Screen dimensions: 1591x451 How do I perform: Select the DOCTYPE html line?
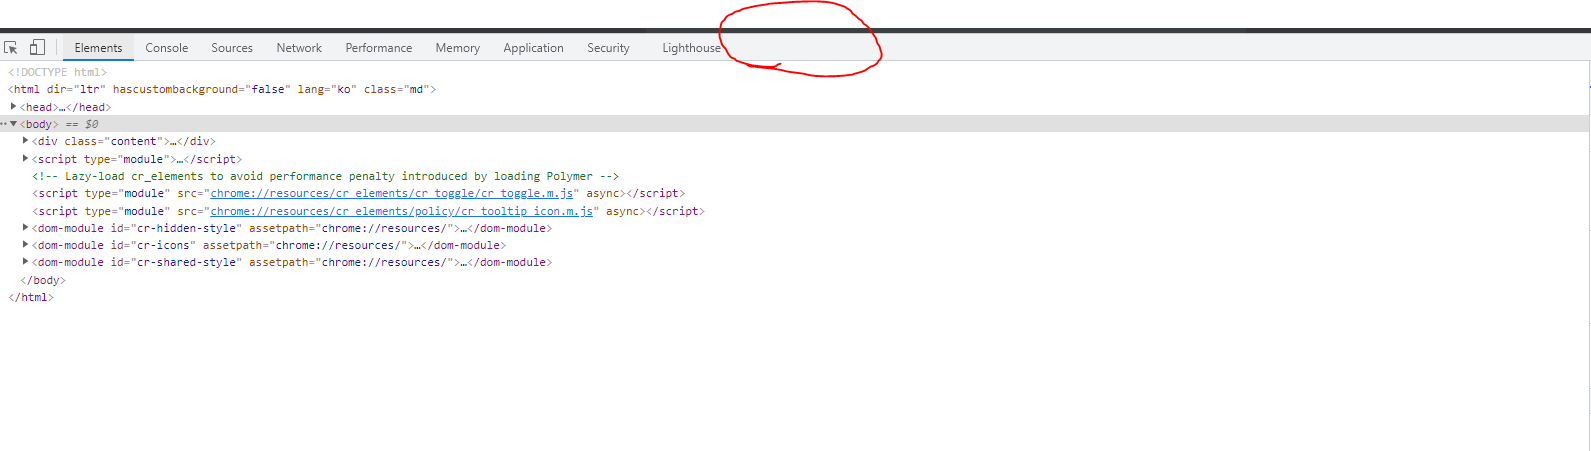coord(57,72)
